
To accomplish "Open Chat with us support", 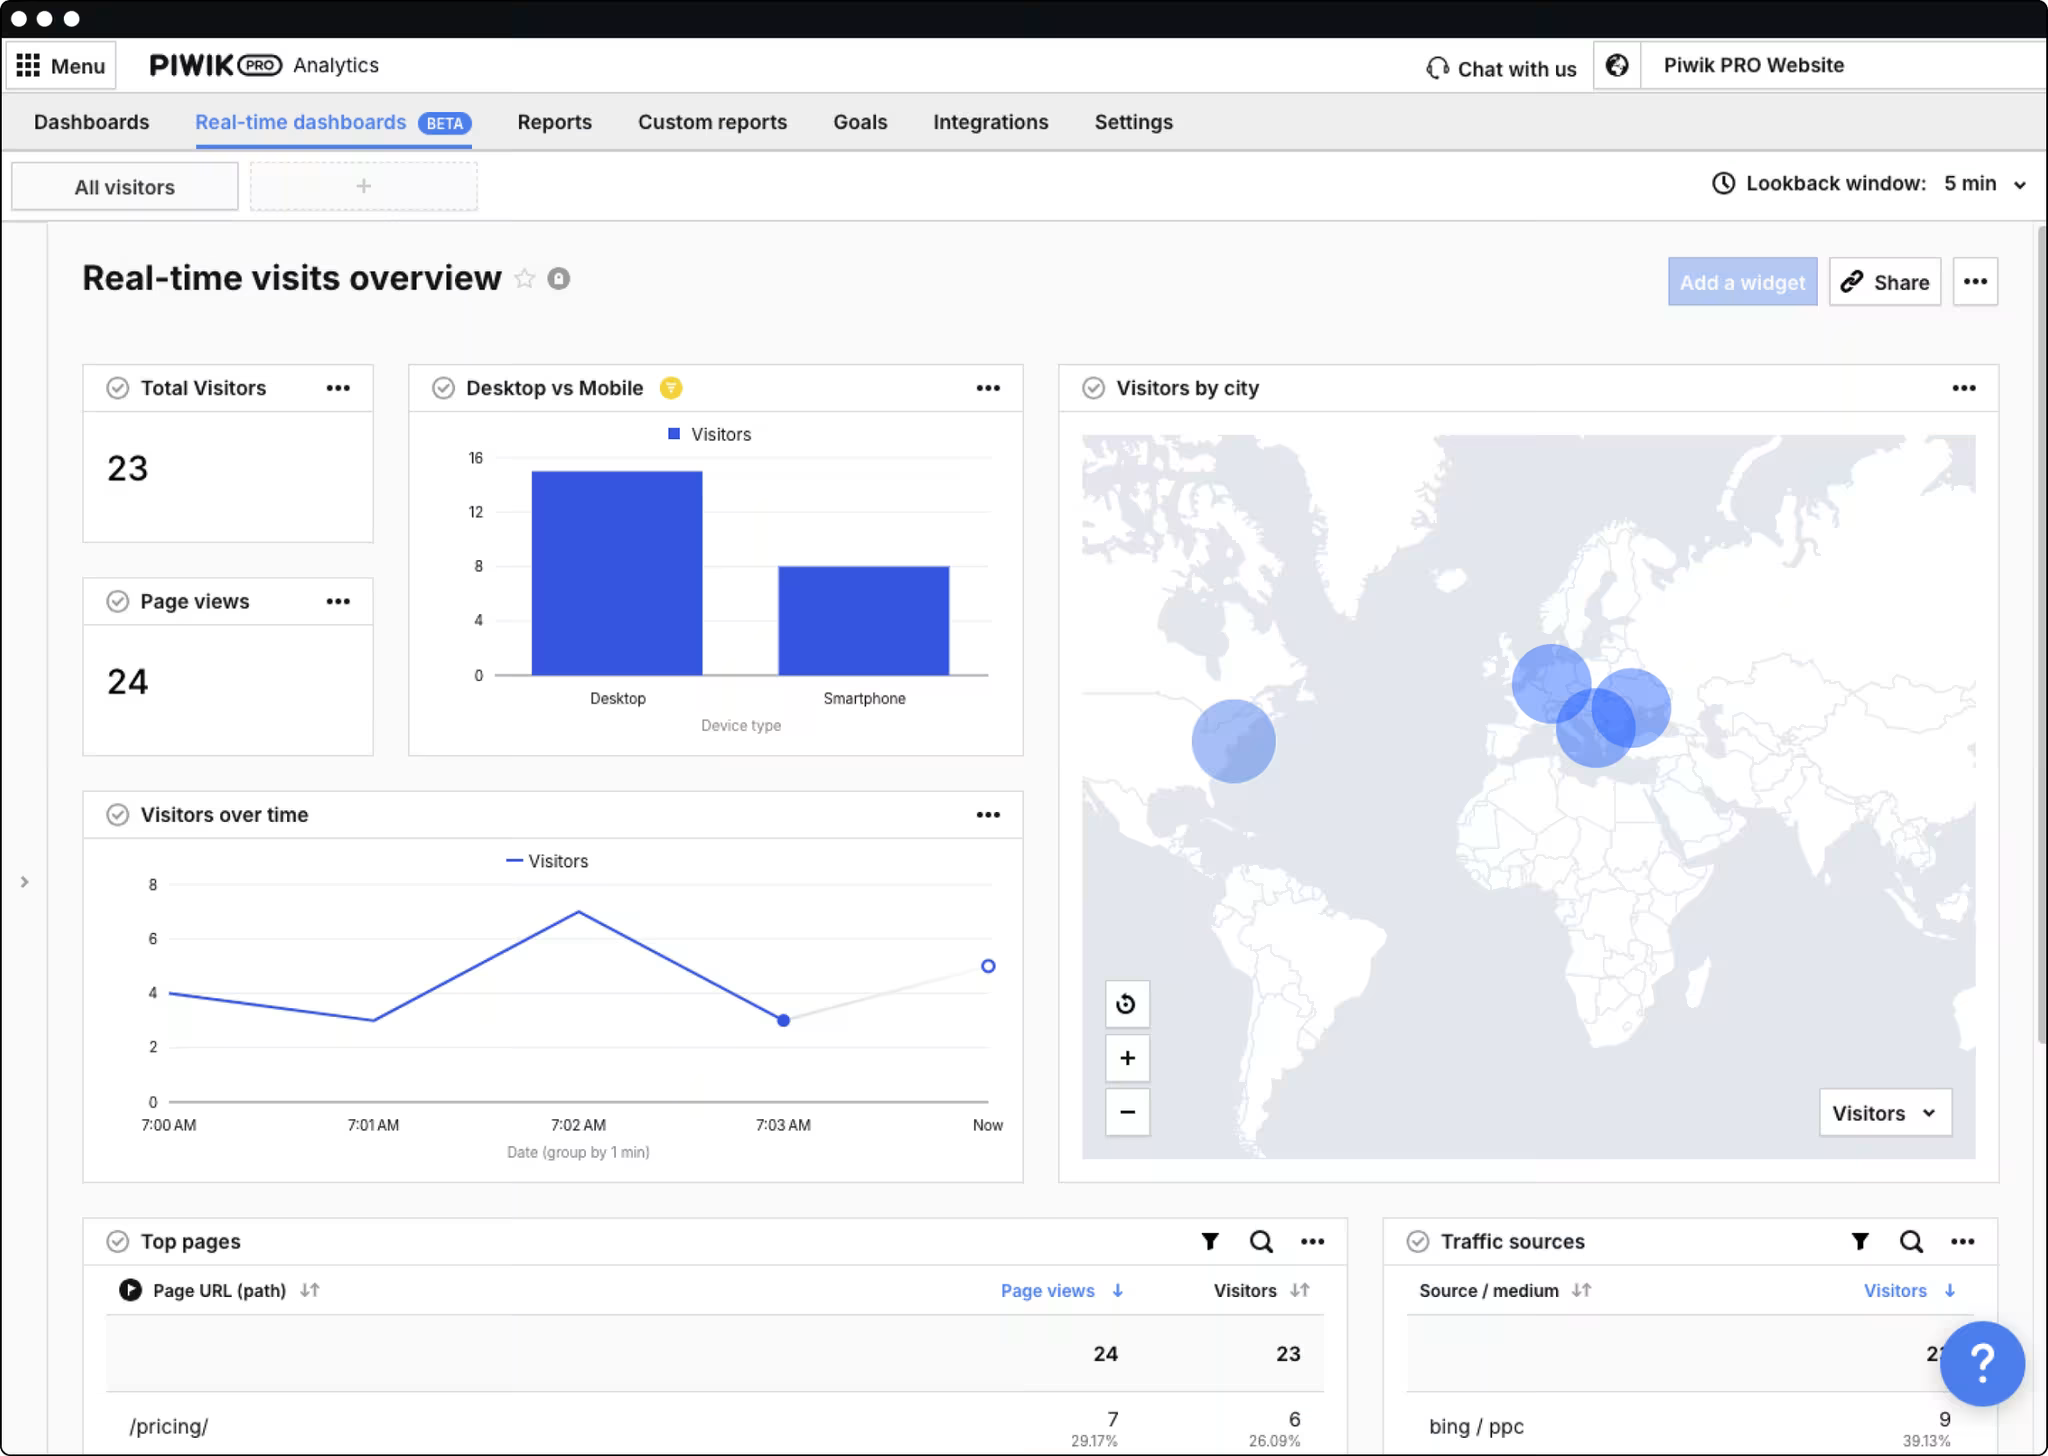I will pos(1501,67).
